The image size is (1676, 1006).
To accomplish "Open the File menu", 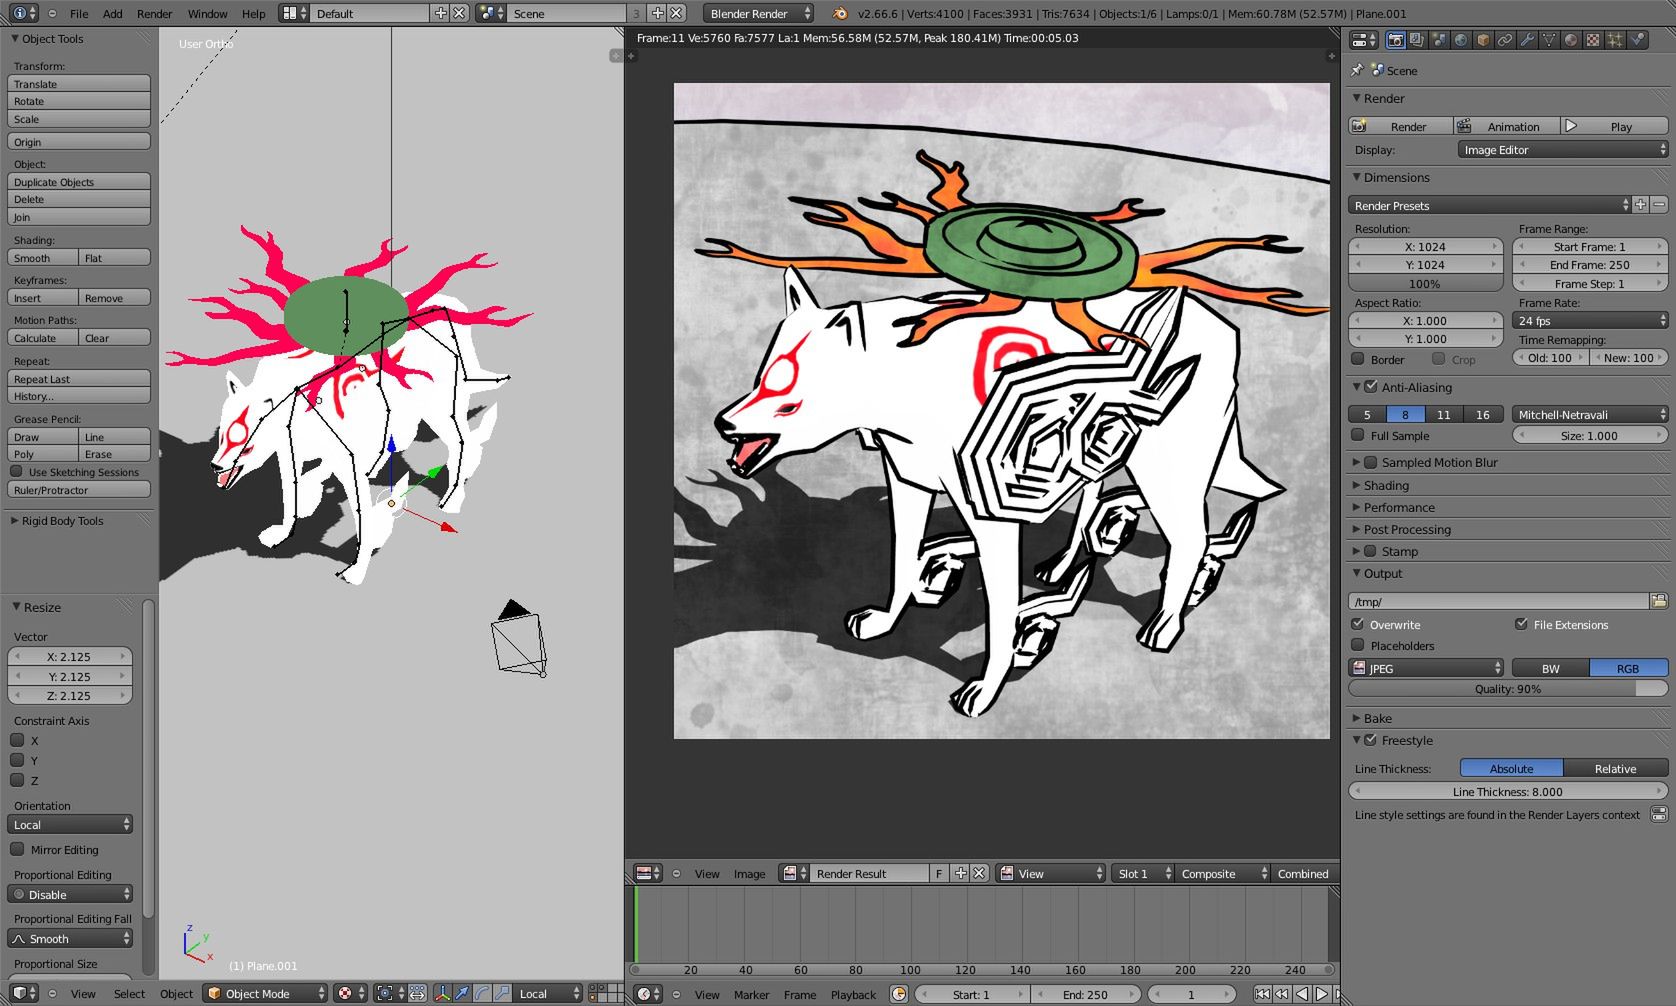I will point(79,14).
